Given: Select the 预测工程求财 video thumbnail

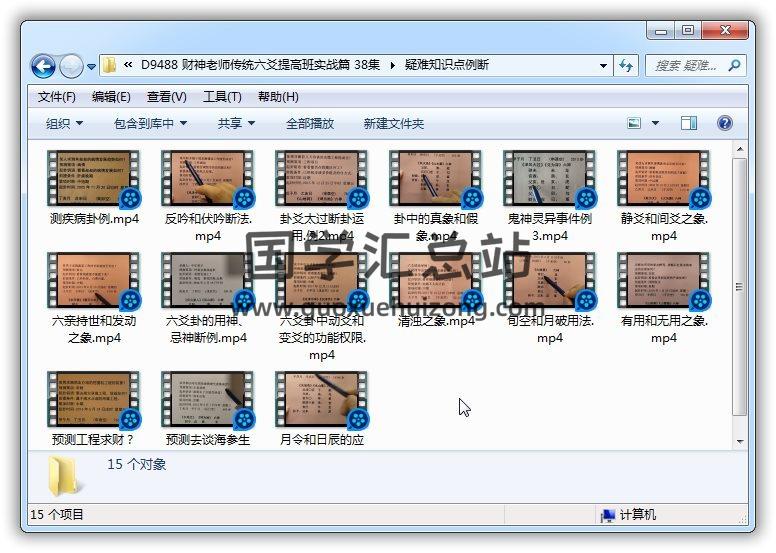Looking at the screenshot, I should coord(94,400).
